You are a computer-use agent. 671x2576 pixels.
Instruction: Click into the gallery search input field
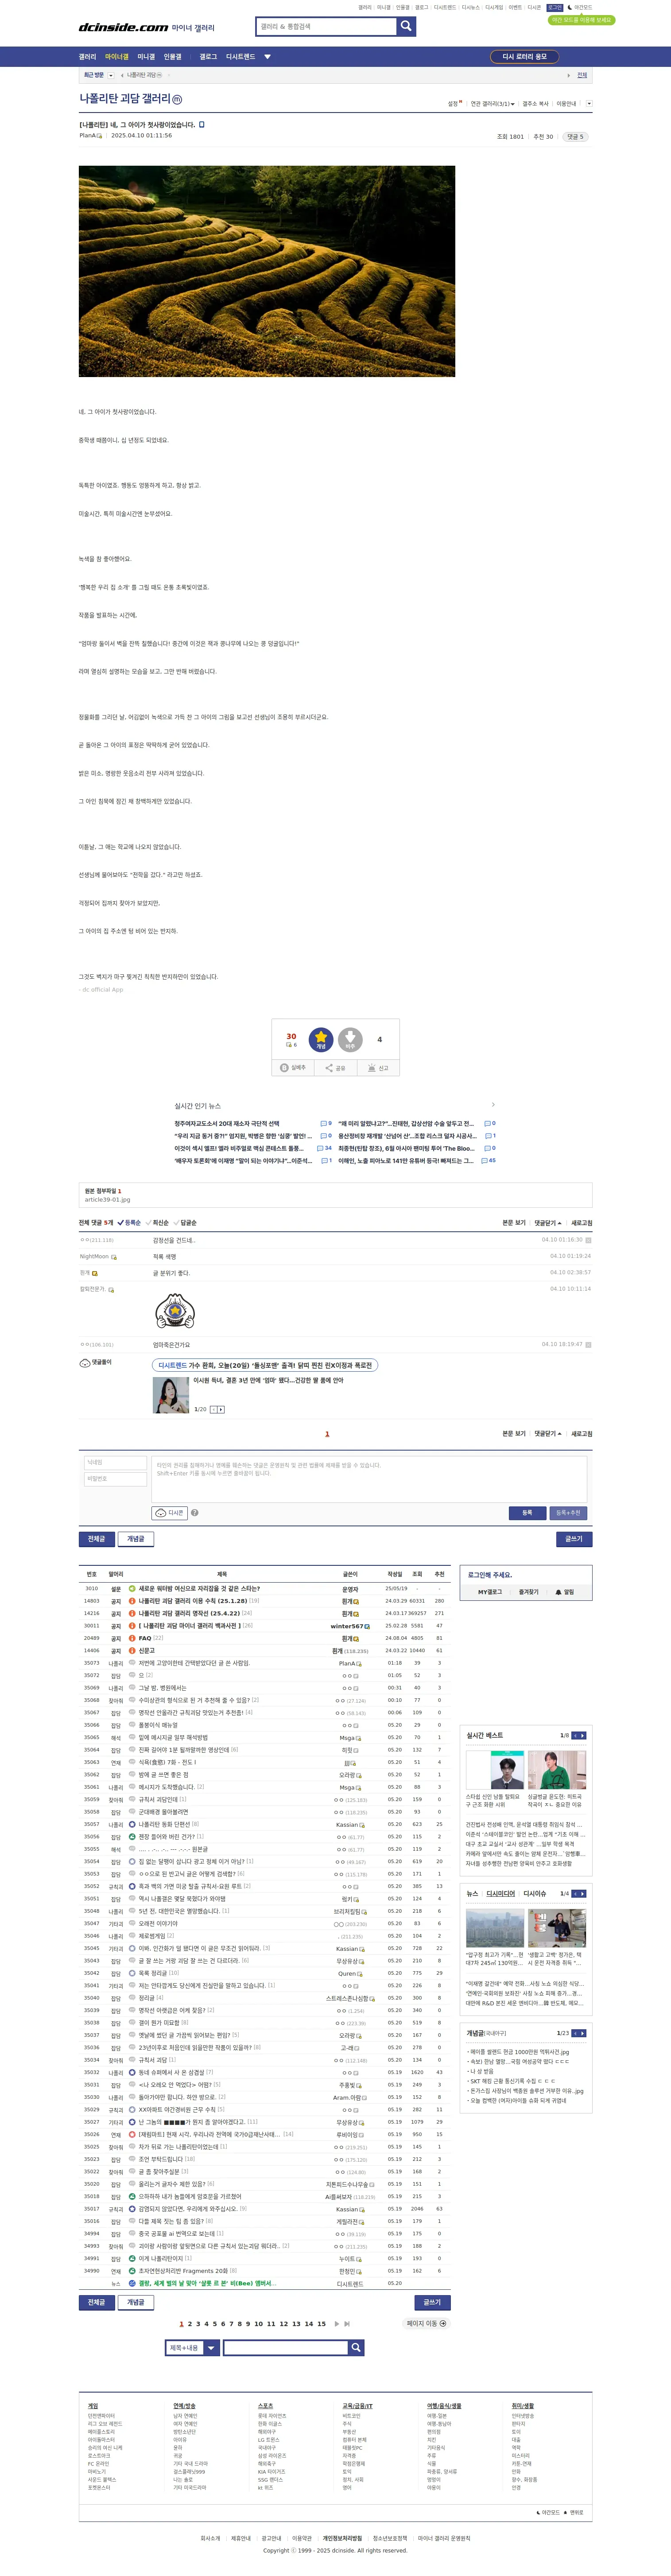326,26
